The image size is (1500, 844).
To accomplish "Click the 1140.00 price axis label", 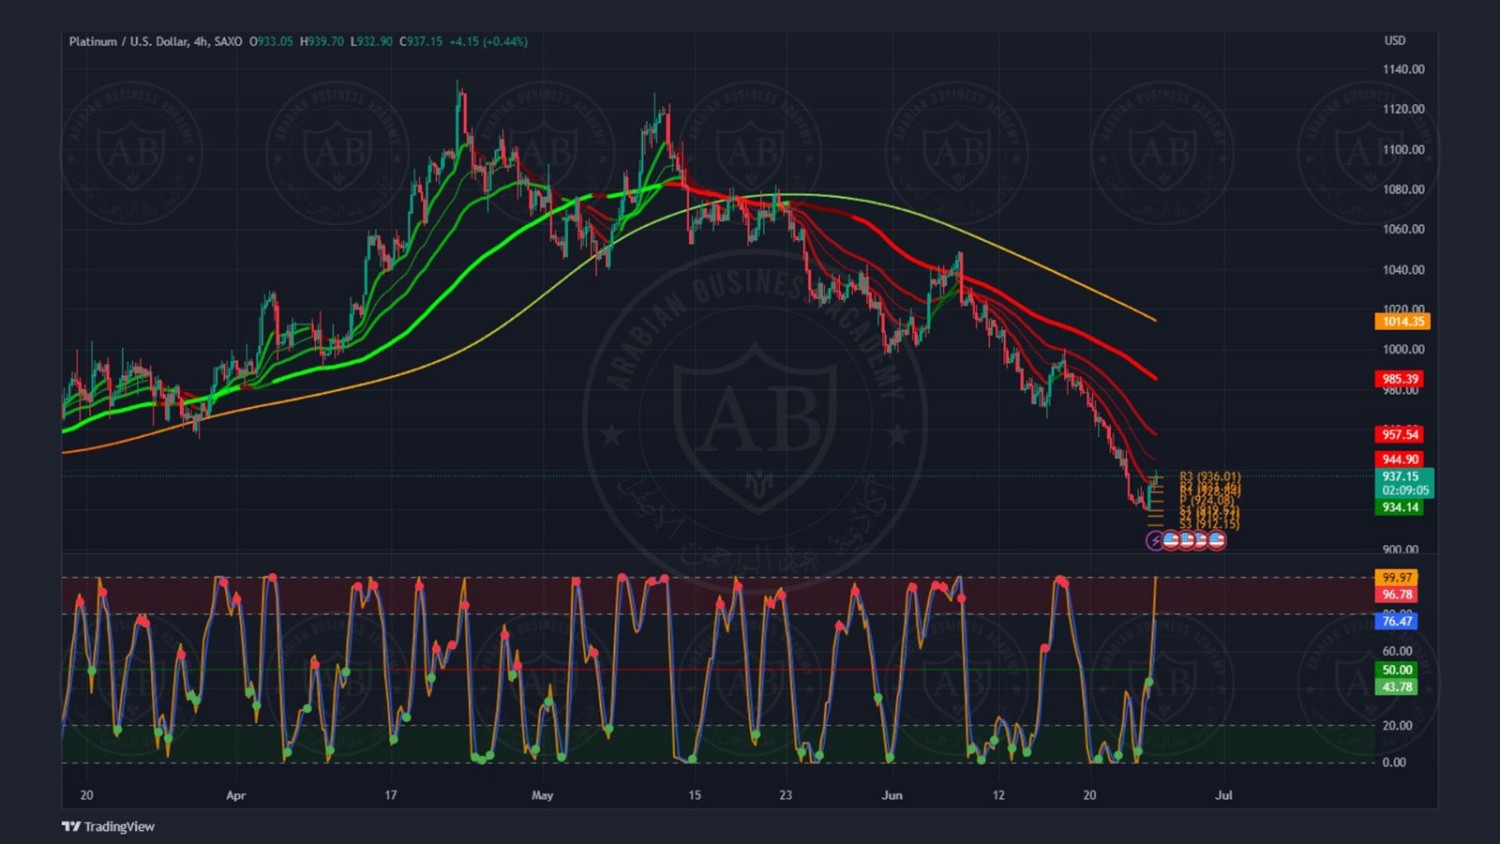I will tap(1403, 69).
